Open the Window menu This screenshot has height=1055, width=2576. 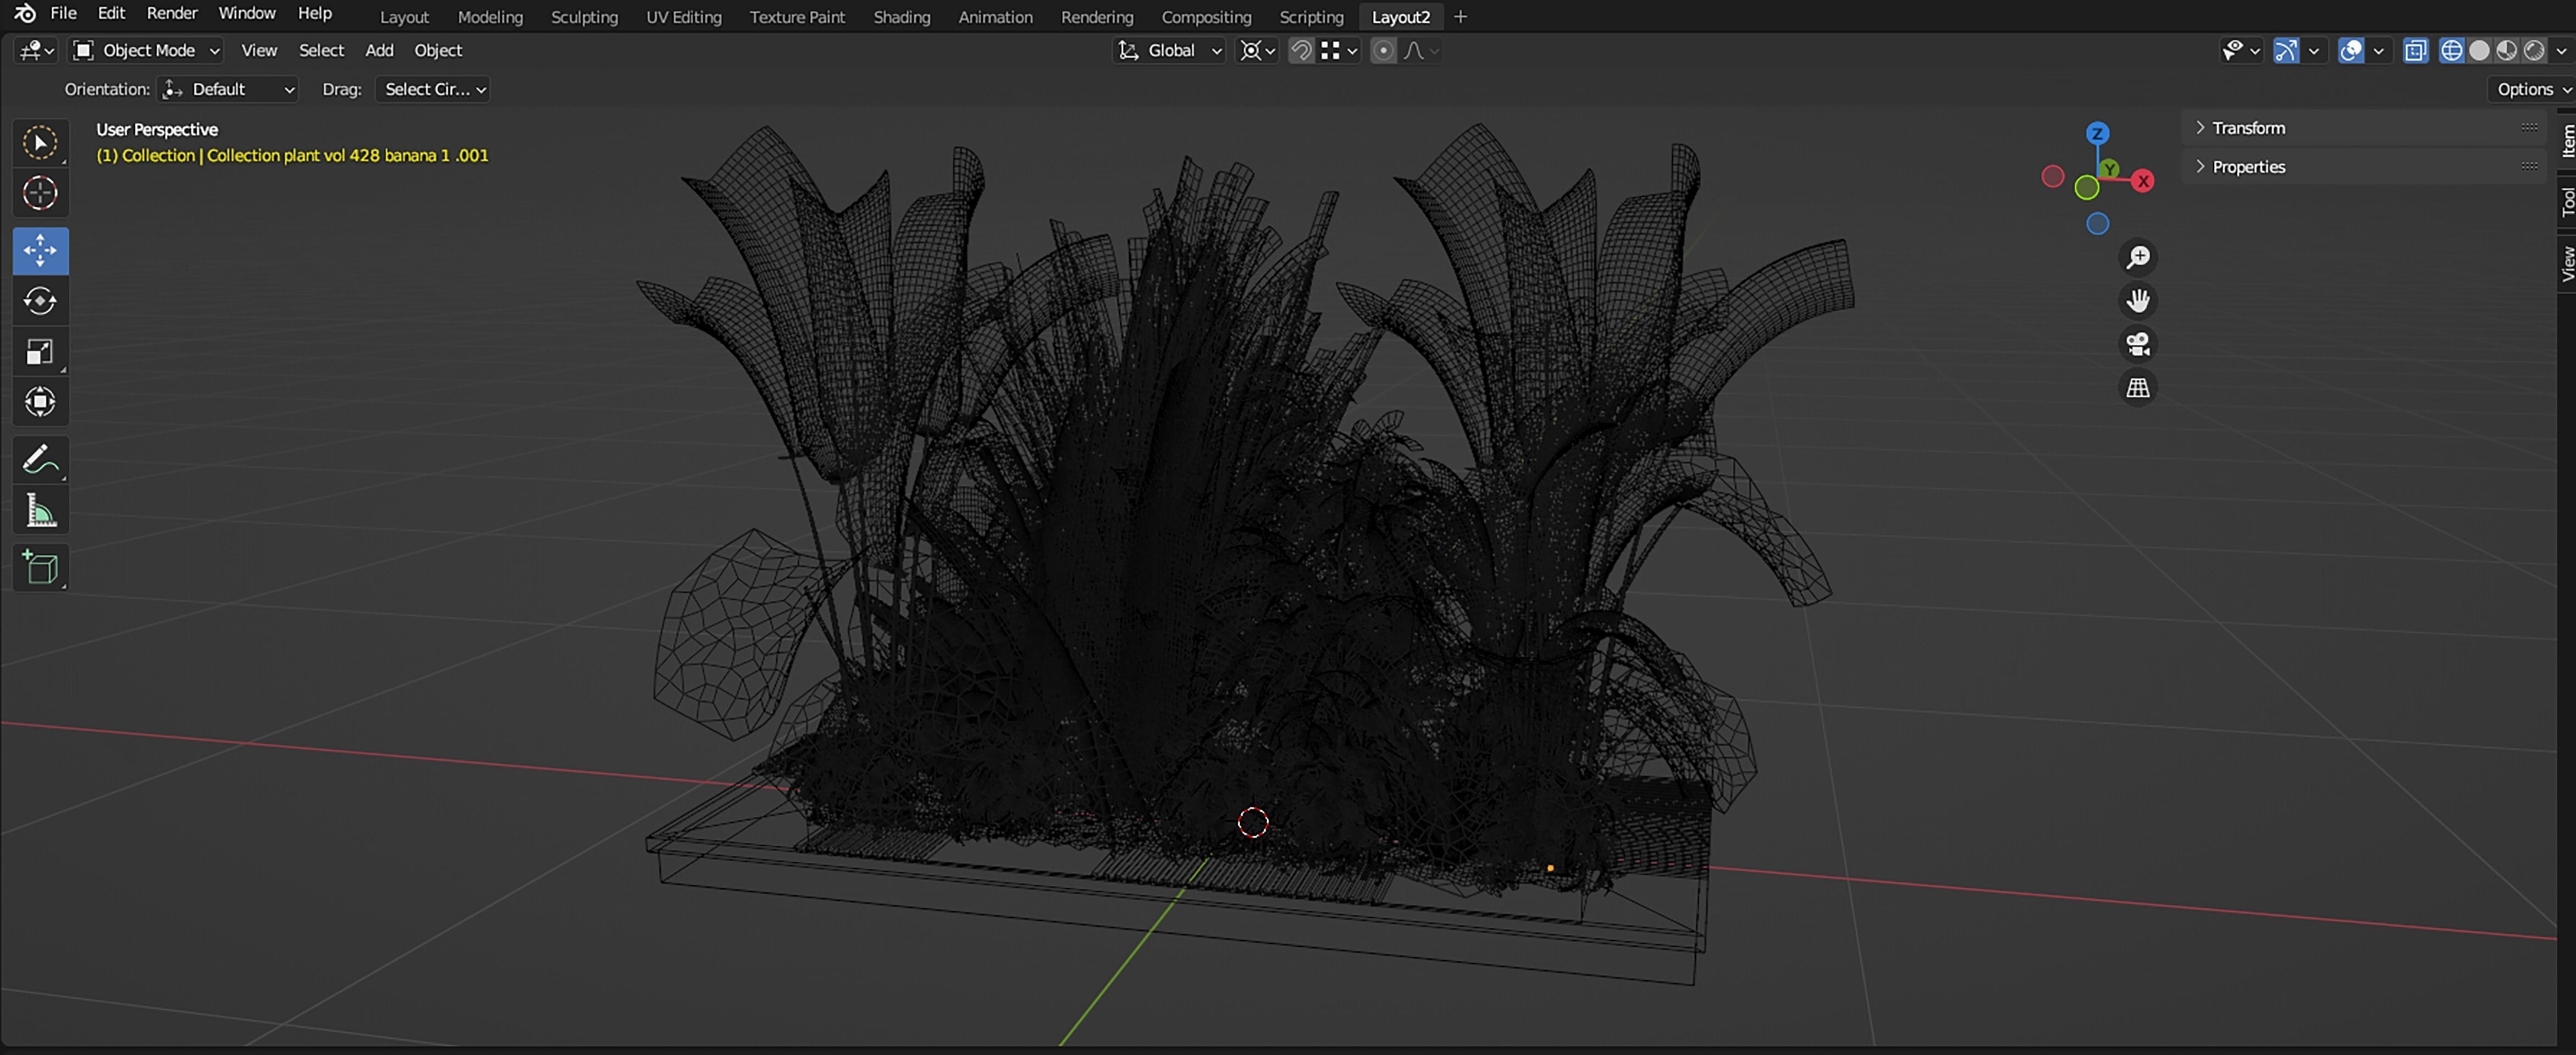247,13
